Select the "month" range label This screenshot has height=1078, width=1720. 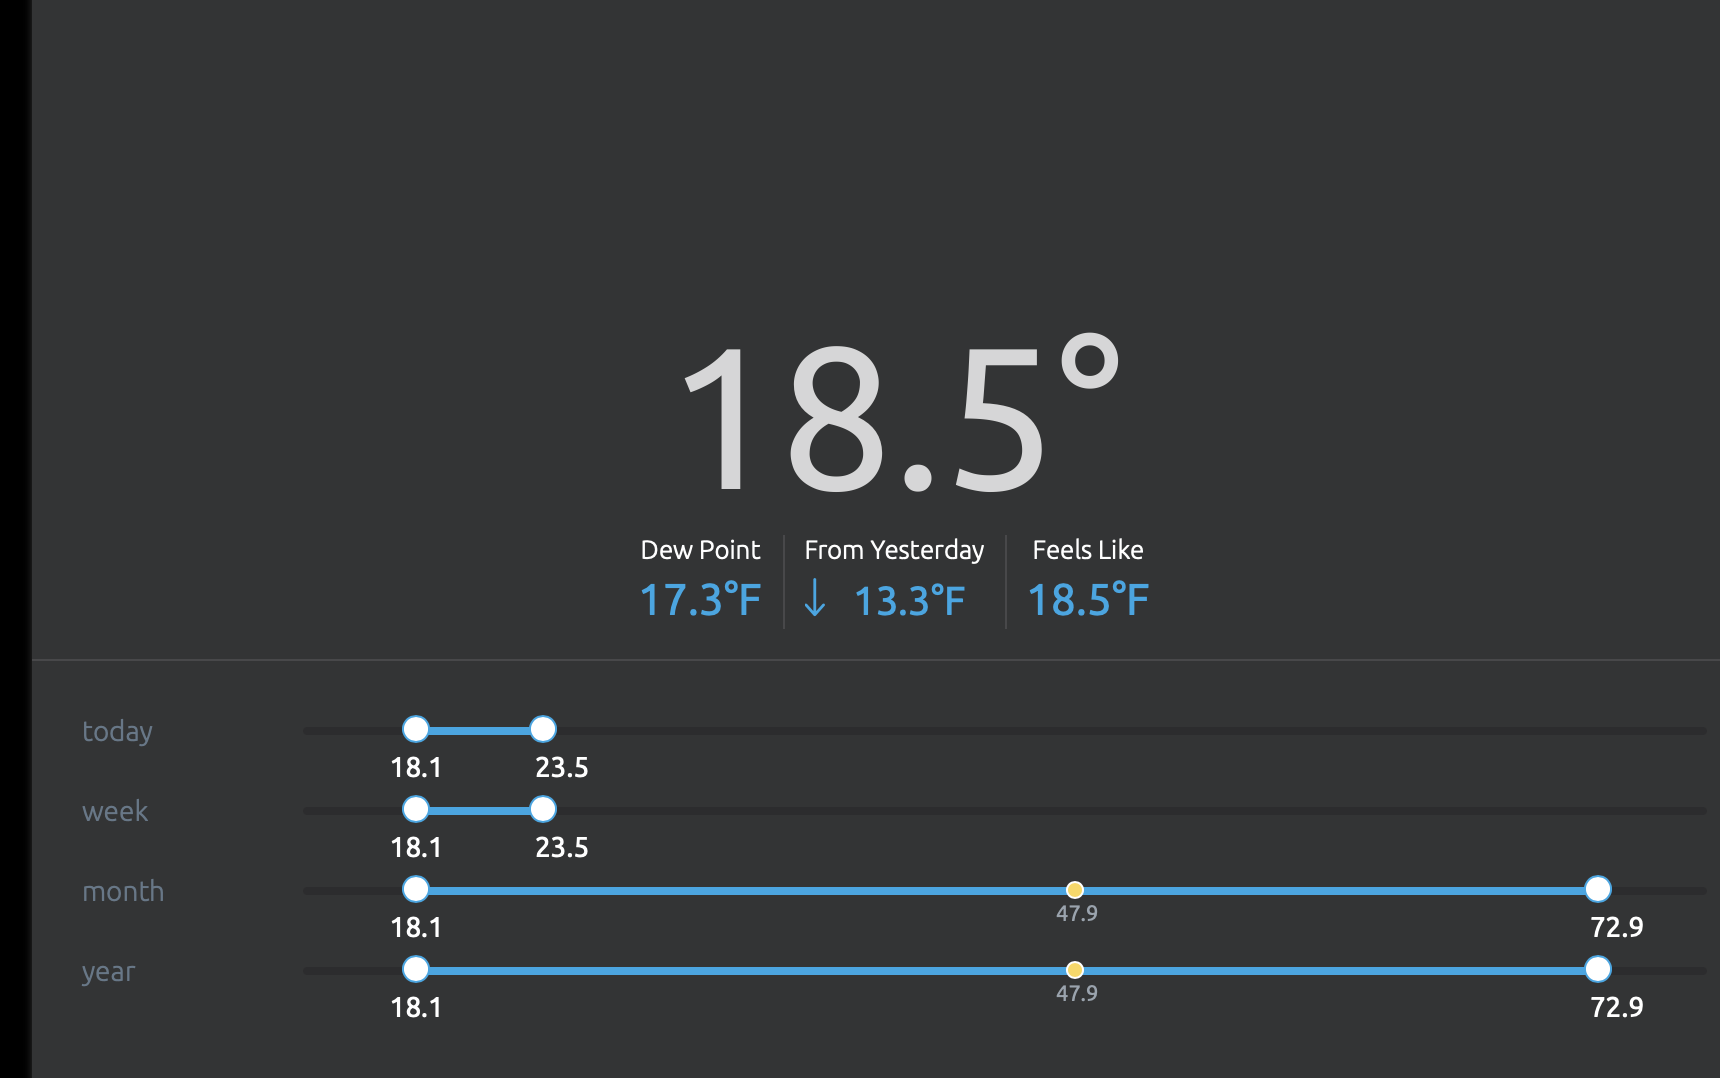tap(123, 891)
